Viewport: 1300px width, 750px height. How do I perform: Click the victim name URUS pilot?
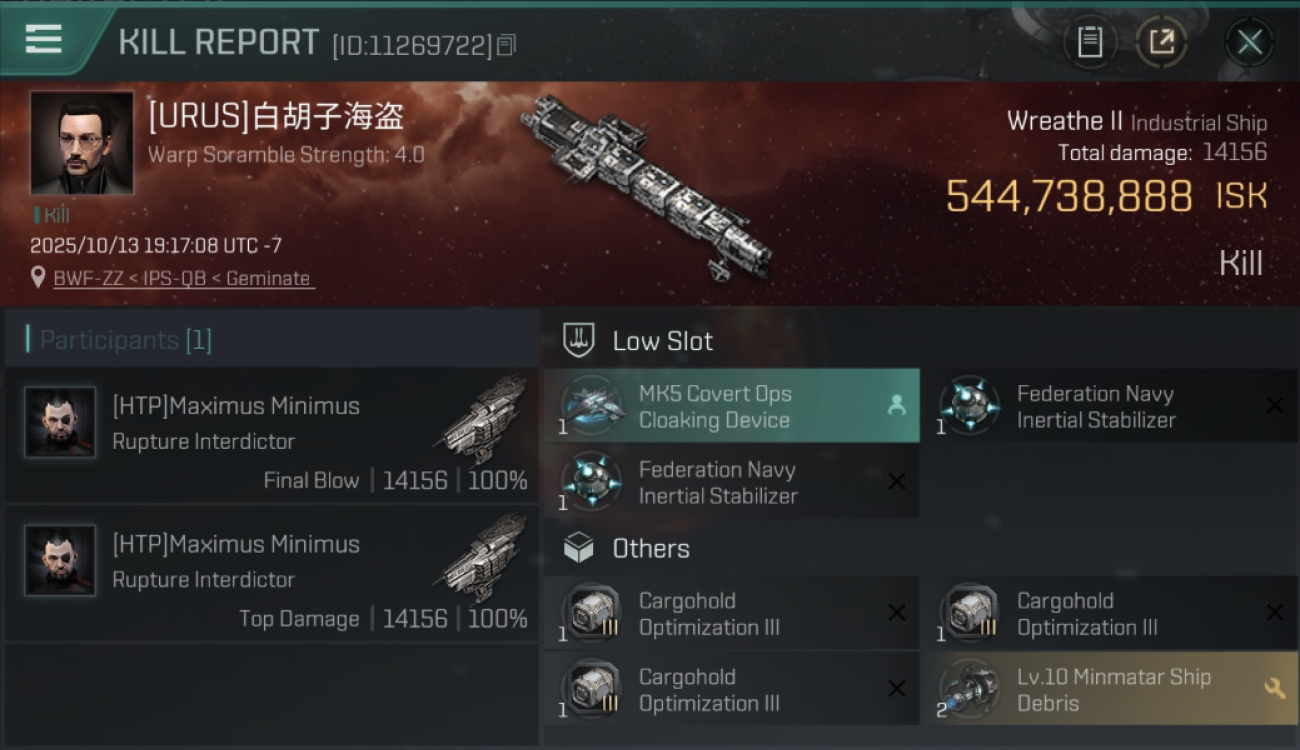[276, 117]
